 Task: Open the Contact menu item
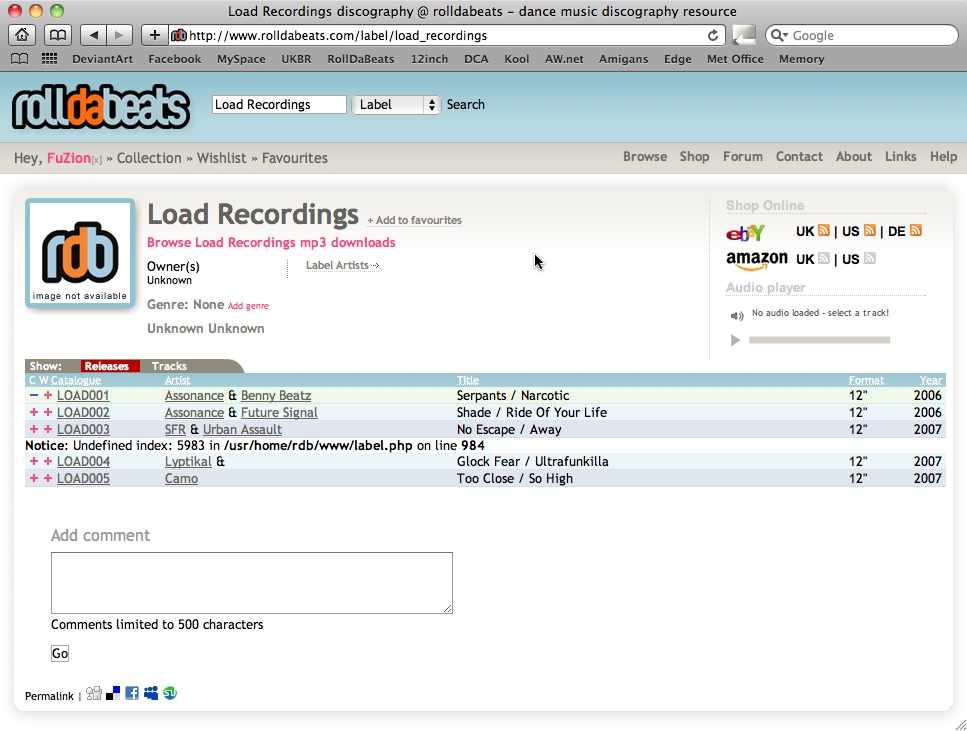coord(799,157)
